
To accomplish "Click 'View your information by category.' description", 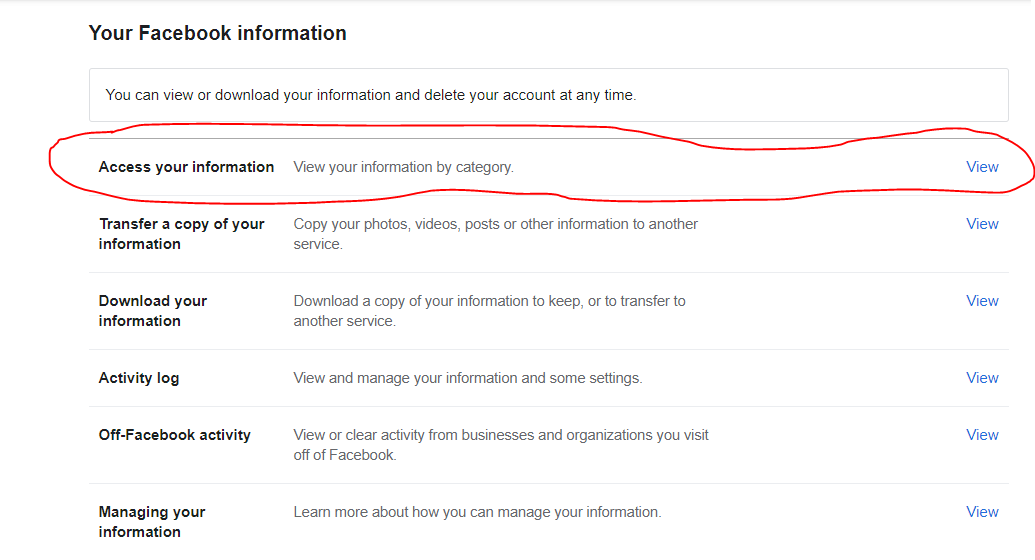I will click(x=403, y=167).
